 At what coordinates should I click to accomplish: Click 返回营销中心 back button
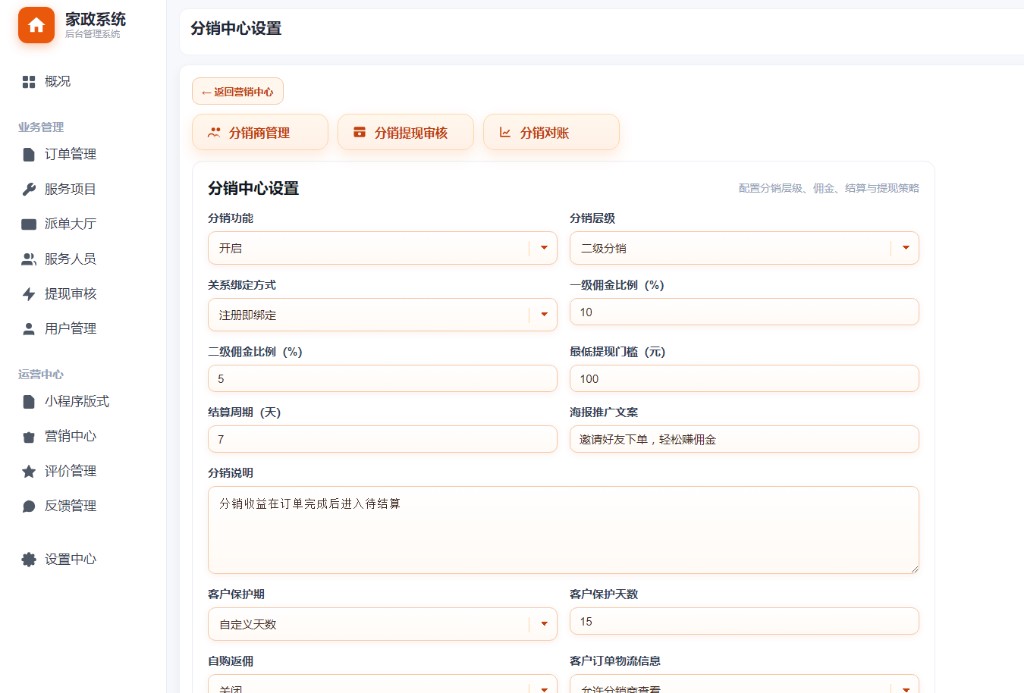pyautogui.click(x=238, y=91)
